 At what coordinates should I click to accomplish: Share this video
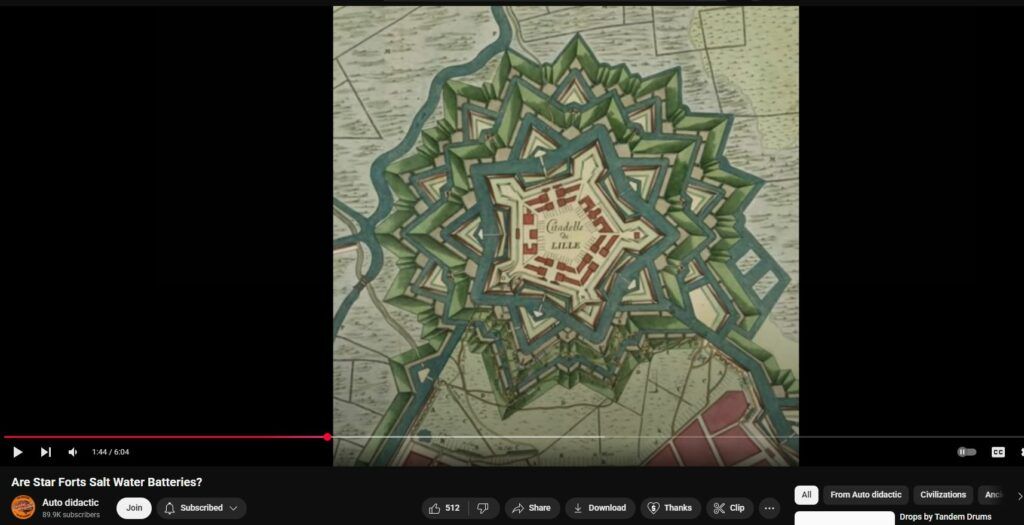(x=531, y=508)
